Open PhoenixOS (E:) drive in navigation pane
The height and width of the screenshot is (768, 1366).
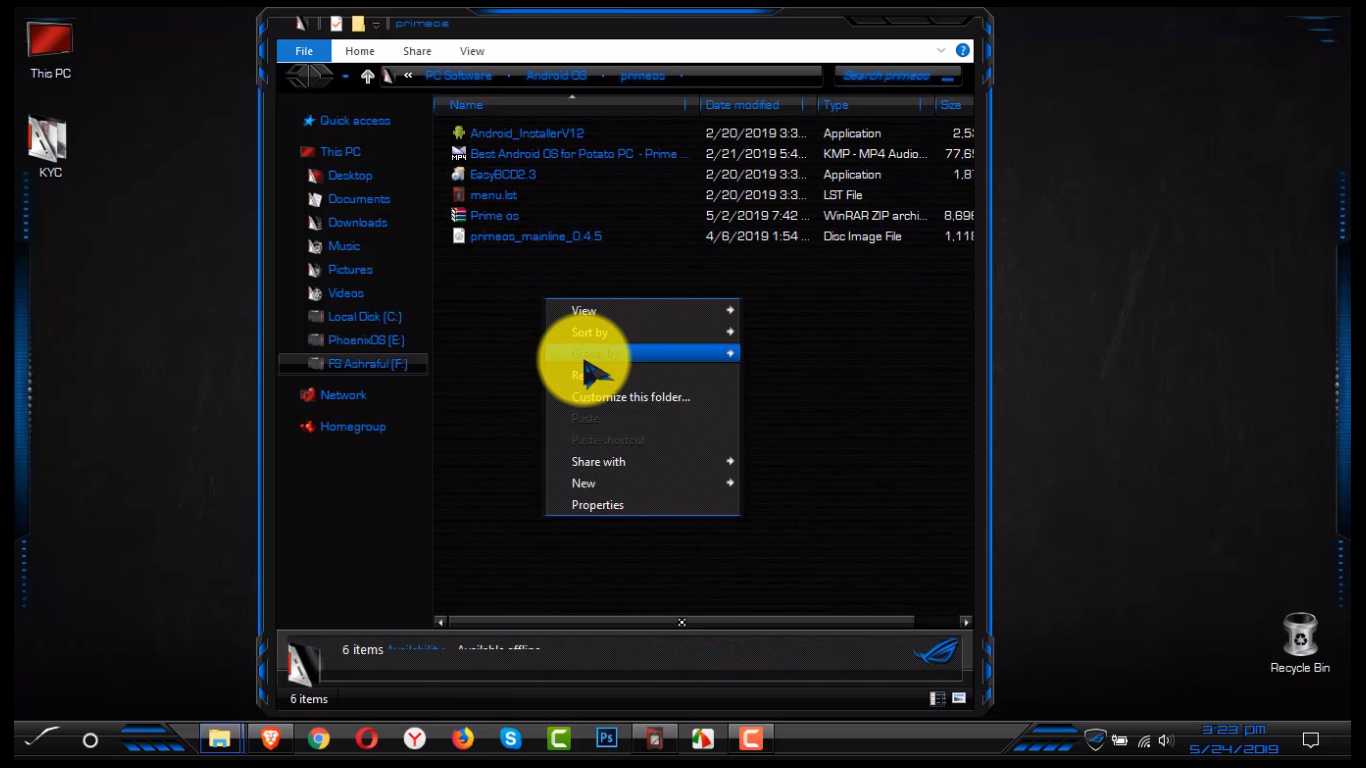(x=366, y=340)
